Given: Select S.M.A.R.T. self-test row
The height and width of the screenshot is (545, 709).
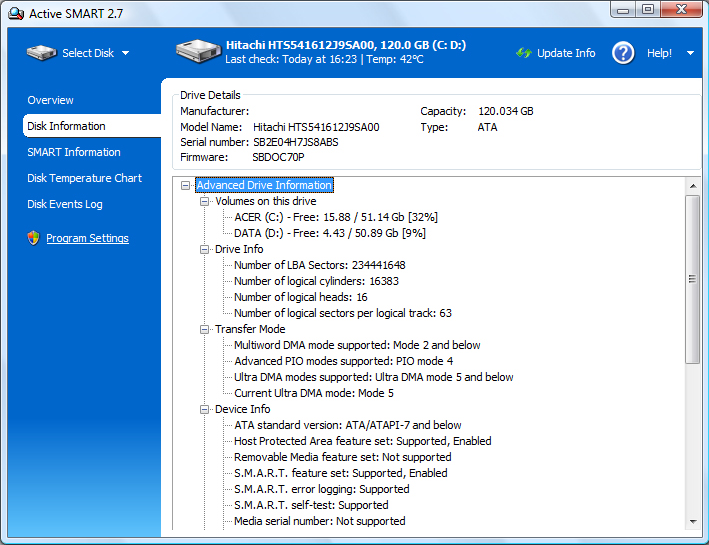Looking at the screenshot, I should pos(311,505).
